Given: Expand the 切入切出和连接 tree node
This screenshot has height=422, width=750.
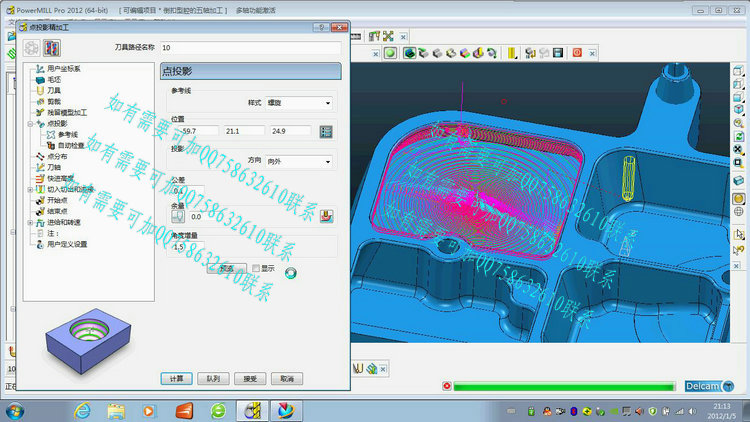Looking at the screenshot, I should (x=30, y=190).
